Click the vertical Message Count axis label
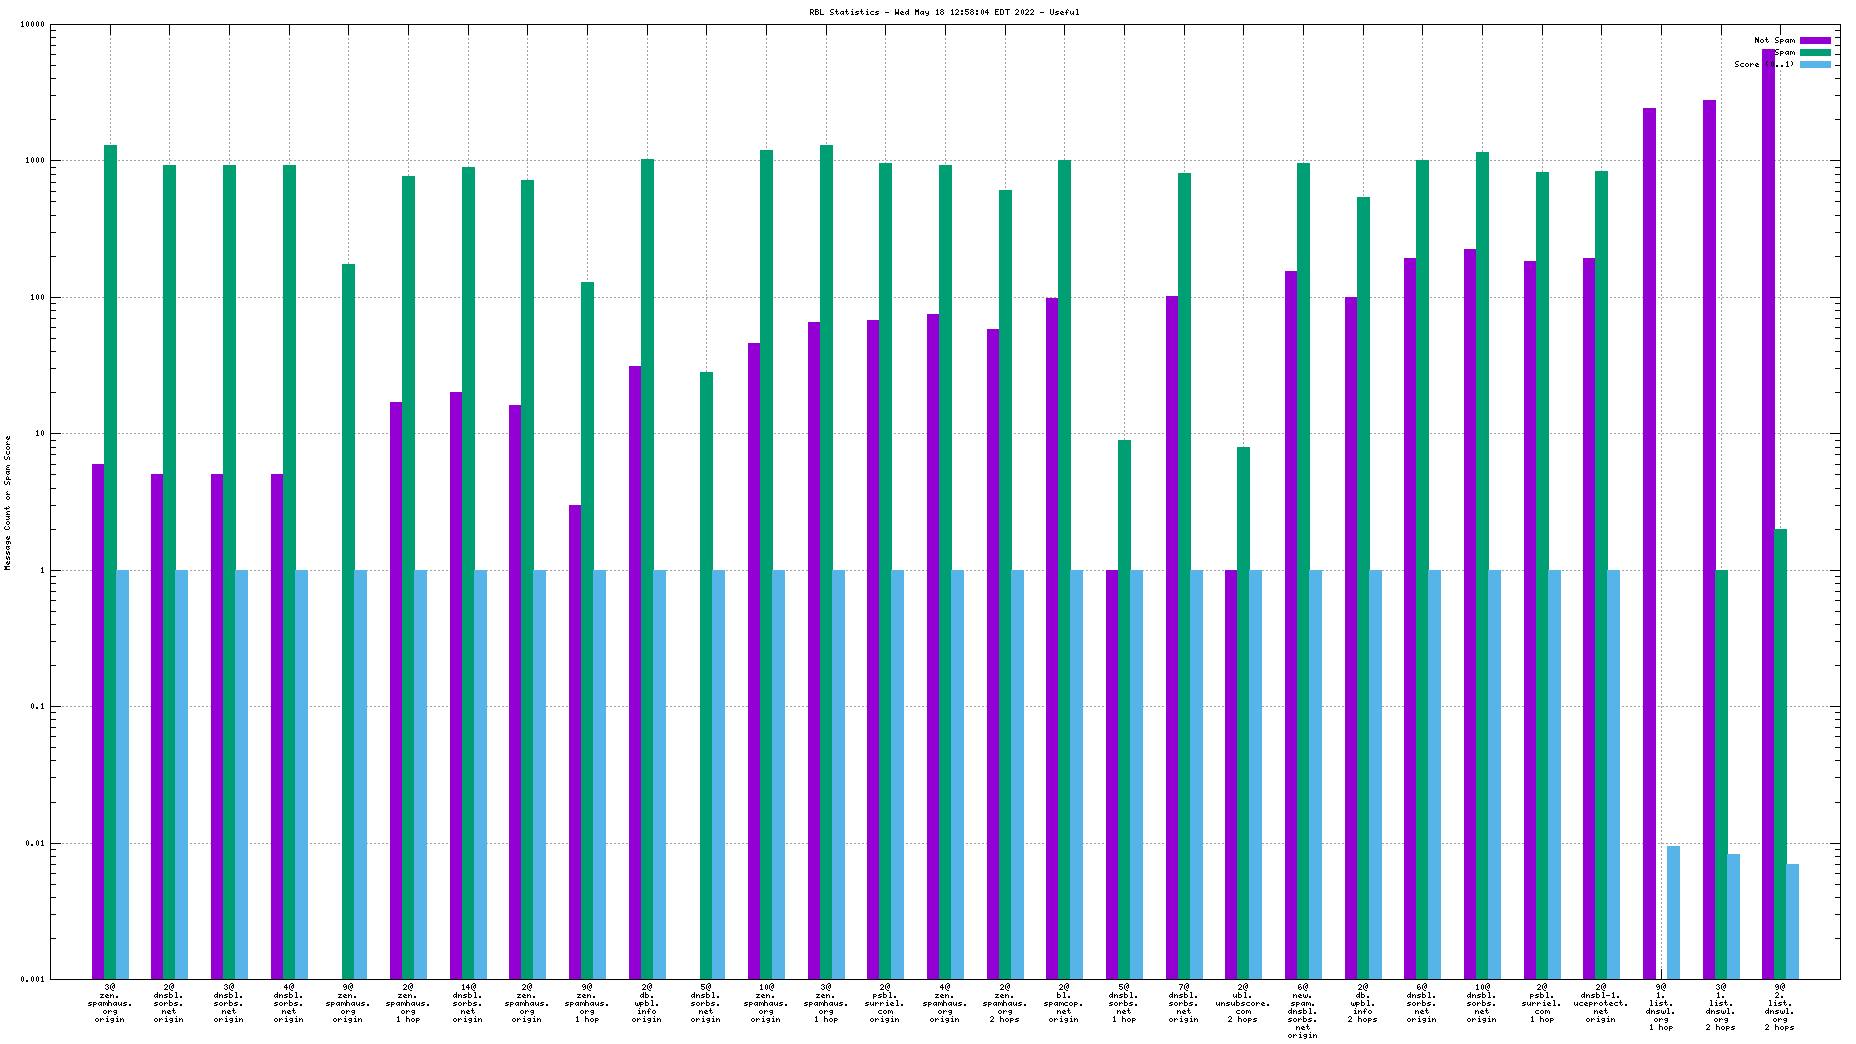This screenshot has width=1856, height=1044. tap(7, 503)
